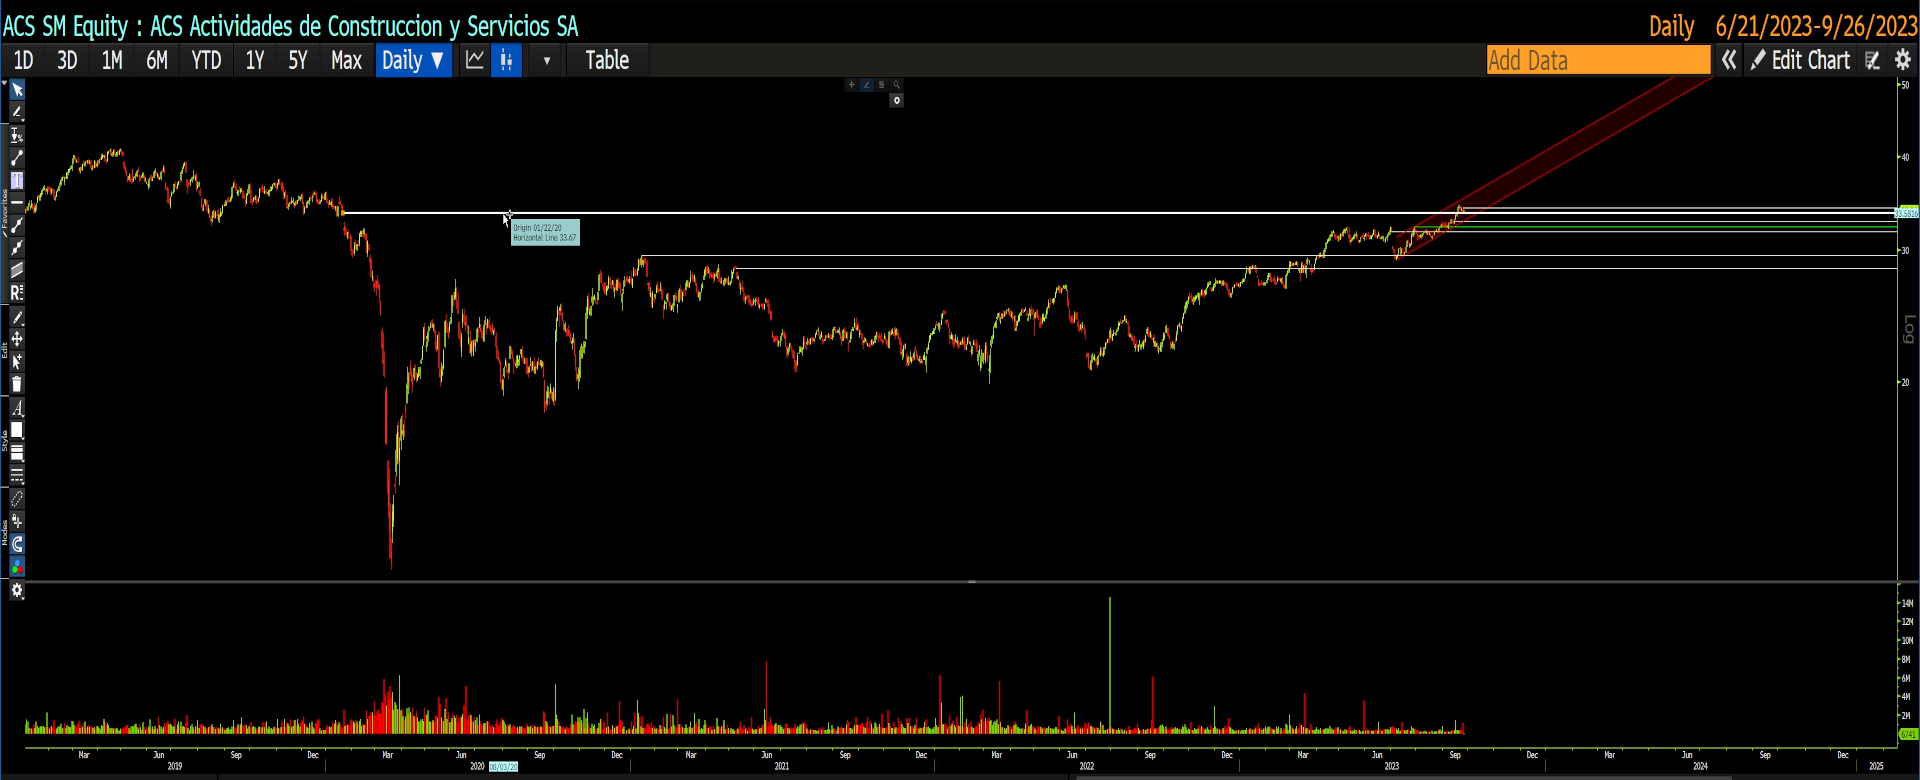Open the fill color style tool
The width and height of the screenshot is (1920, 780).
coord(17,430)
